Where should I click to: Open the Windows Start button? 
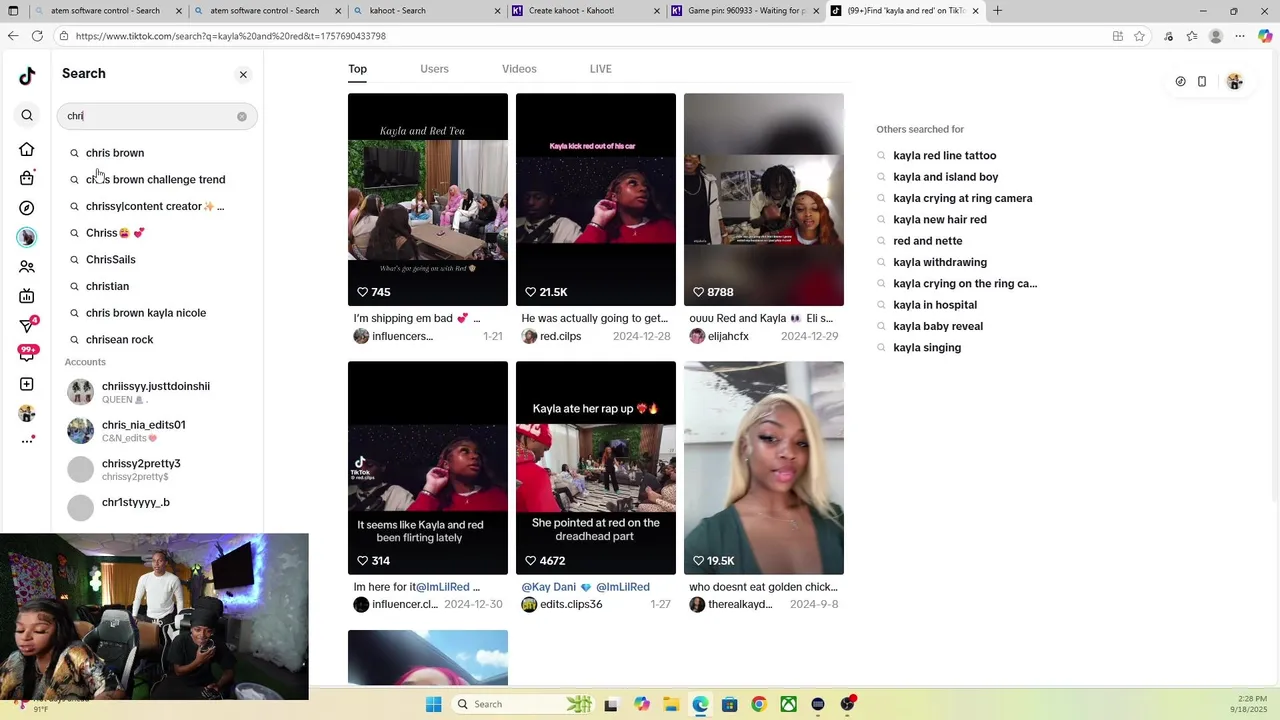pos(433,704)
